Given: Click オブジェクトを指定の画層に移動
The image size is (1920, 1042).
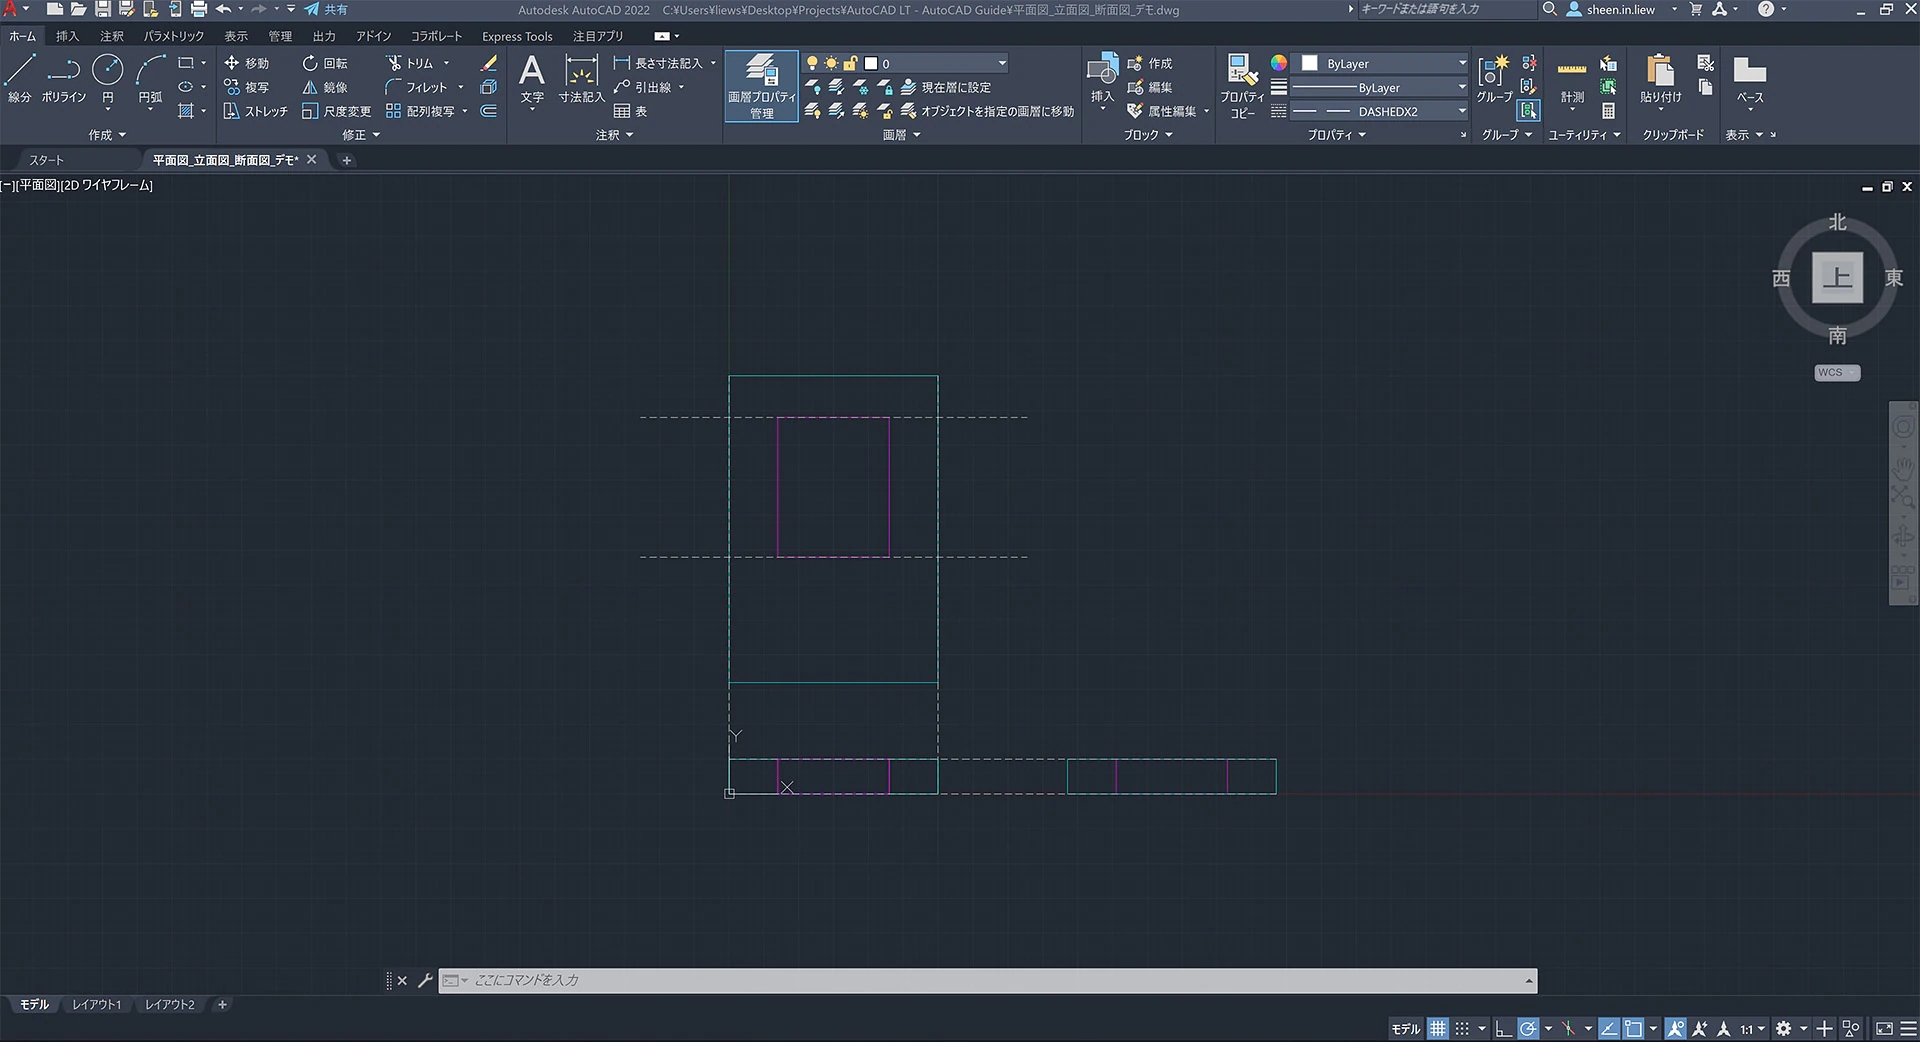Looking at the screenshot, I should tap(988, 111).
